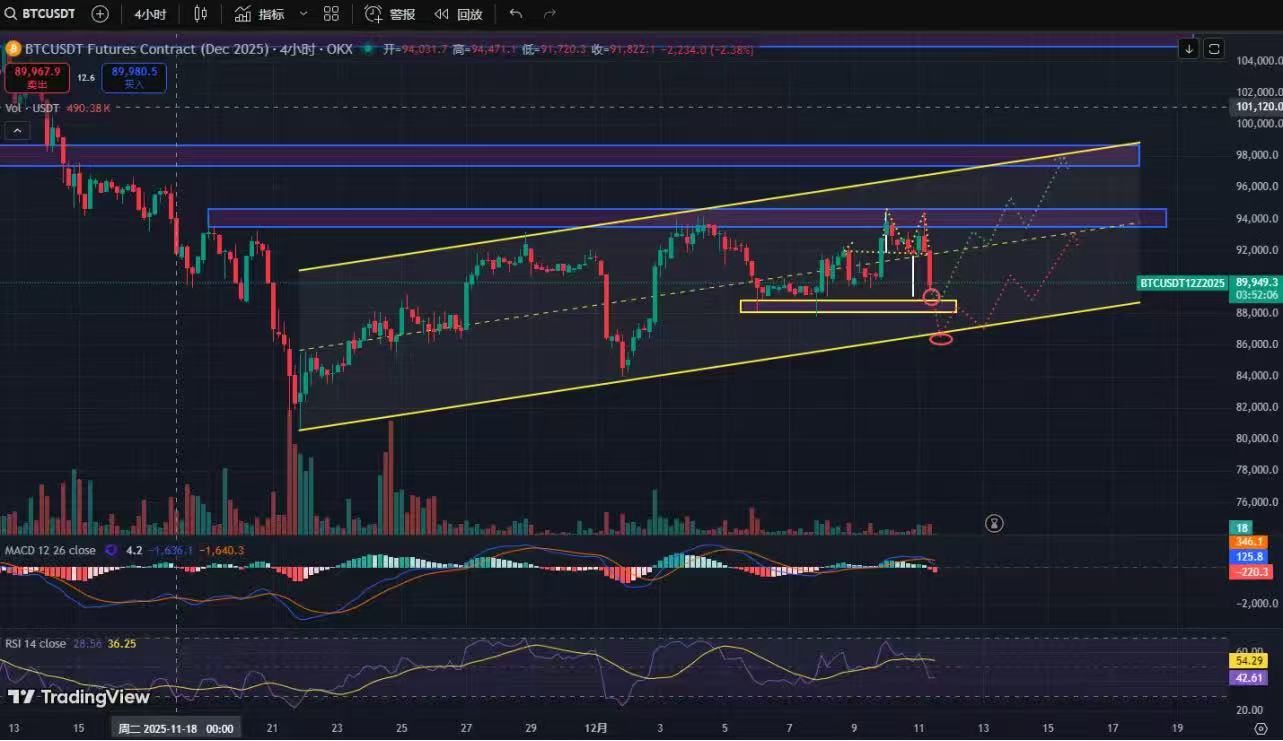Open the candlestick chart style picker

pyautogui.click(x=201, y=14)
